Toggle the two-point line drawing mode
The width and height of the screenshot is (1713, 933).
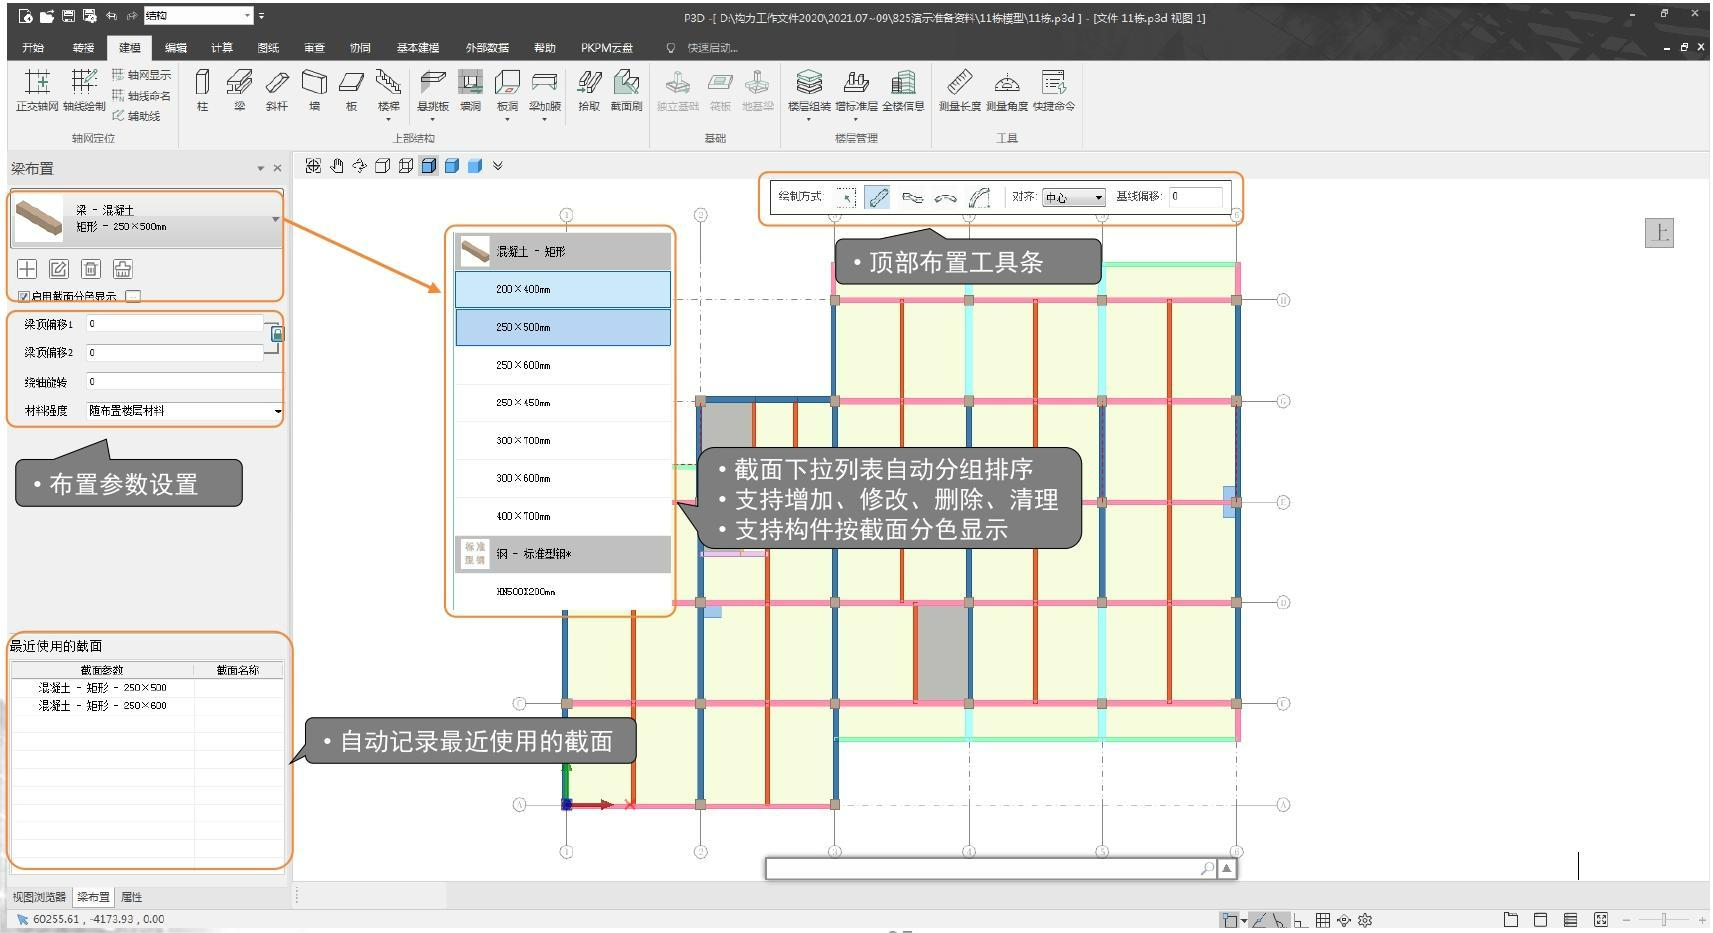pyautogui.click(x=878, y=198)
